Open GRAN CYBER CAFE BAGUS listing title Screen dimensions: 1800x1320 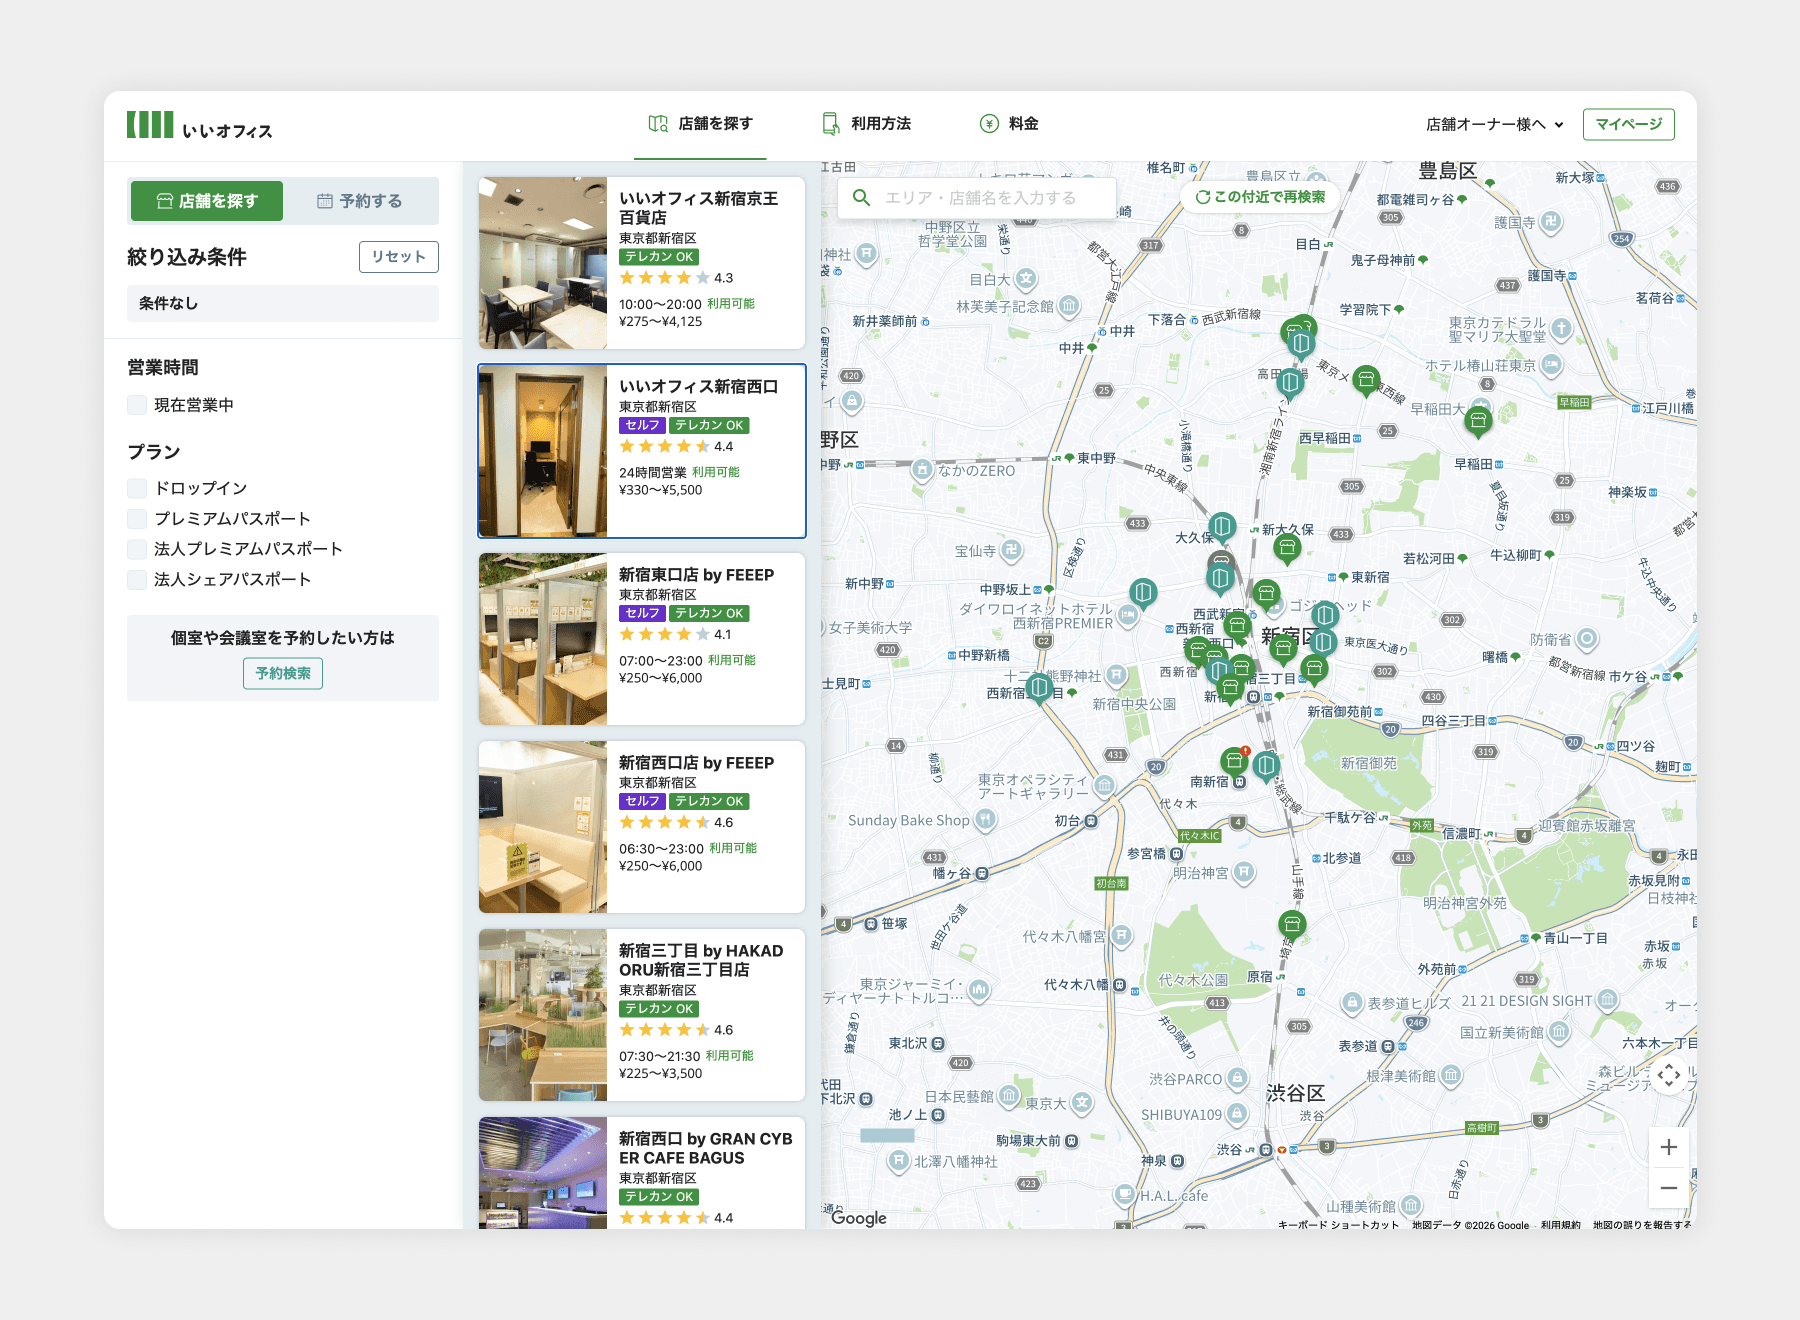coord(705,1148)
